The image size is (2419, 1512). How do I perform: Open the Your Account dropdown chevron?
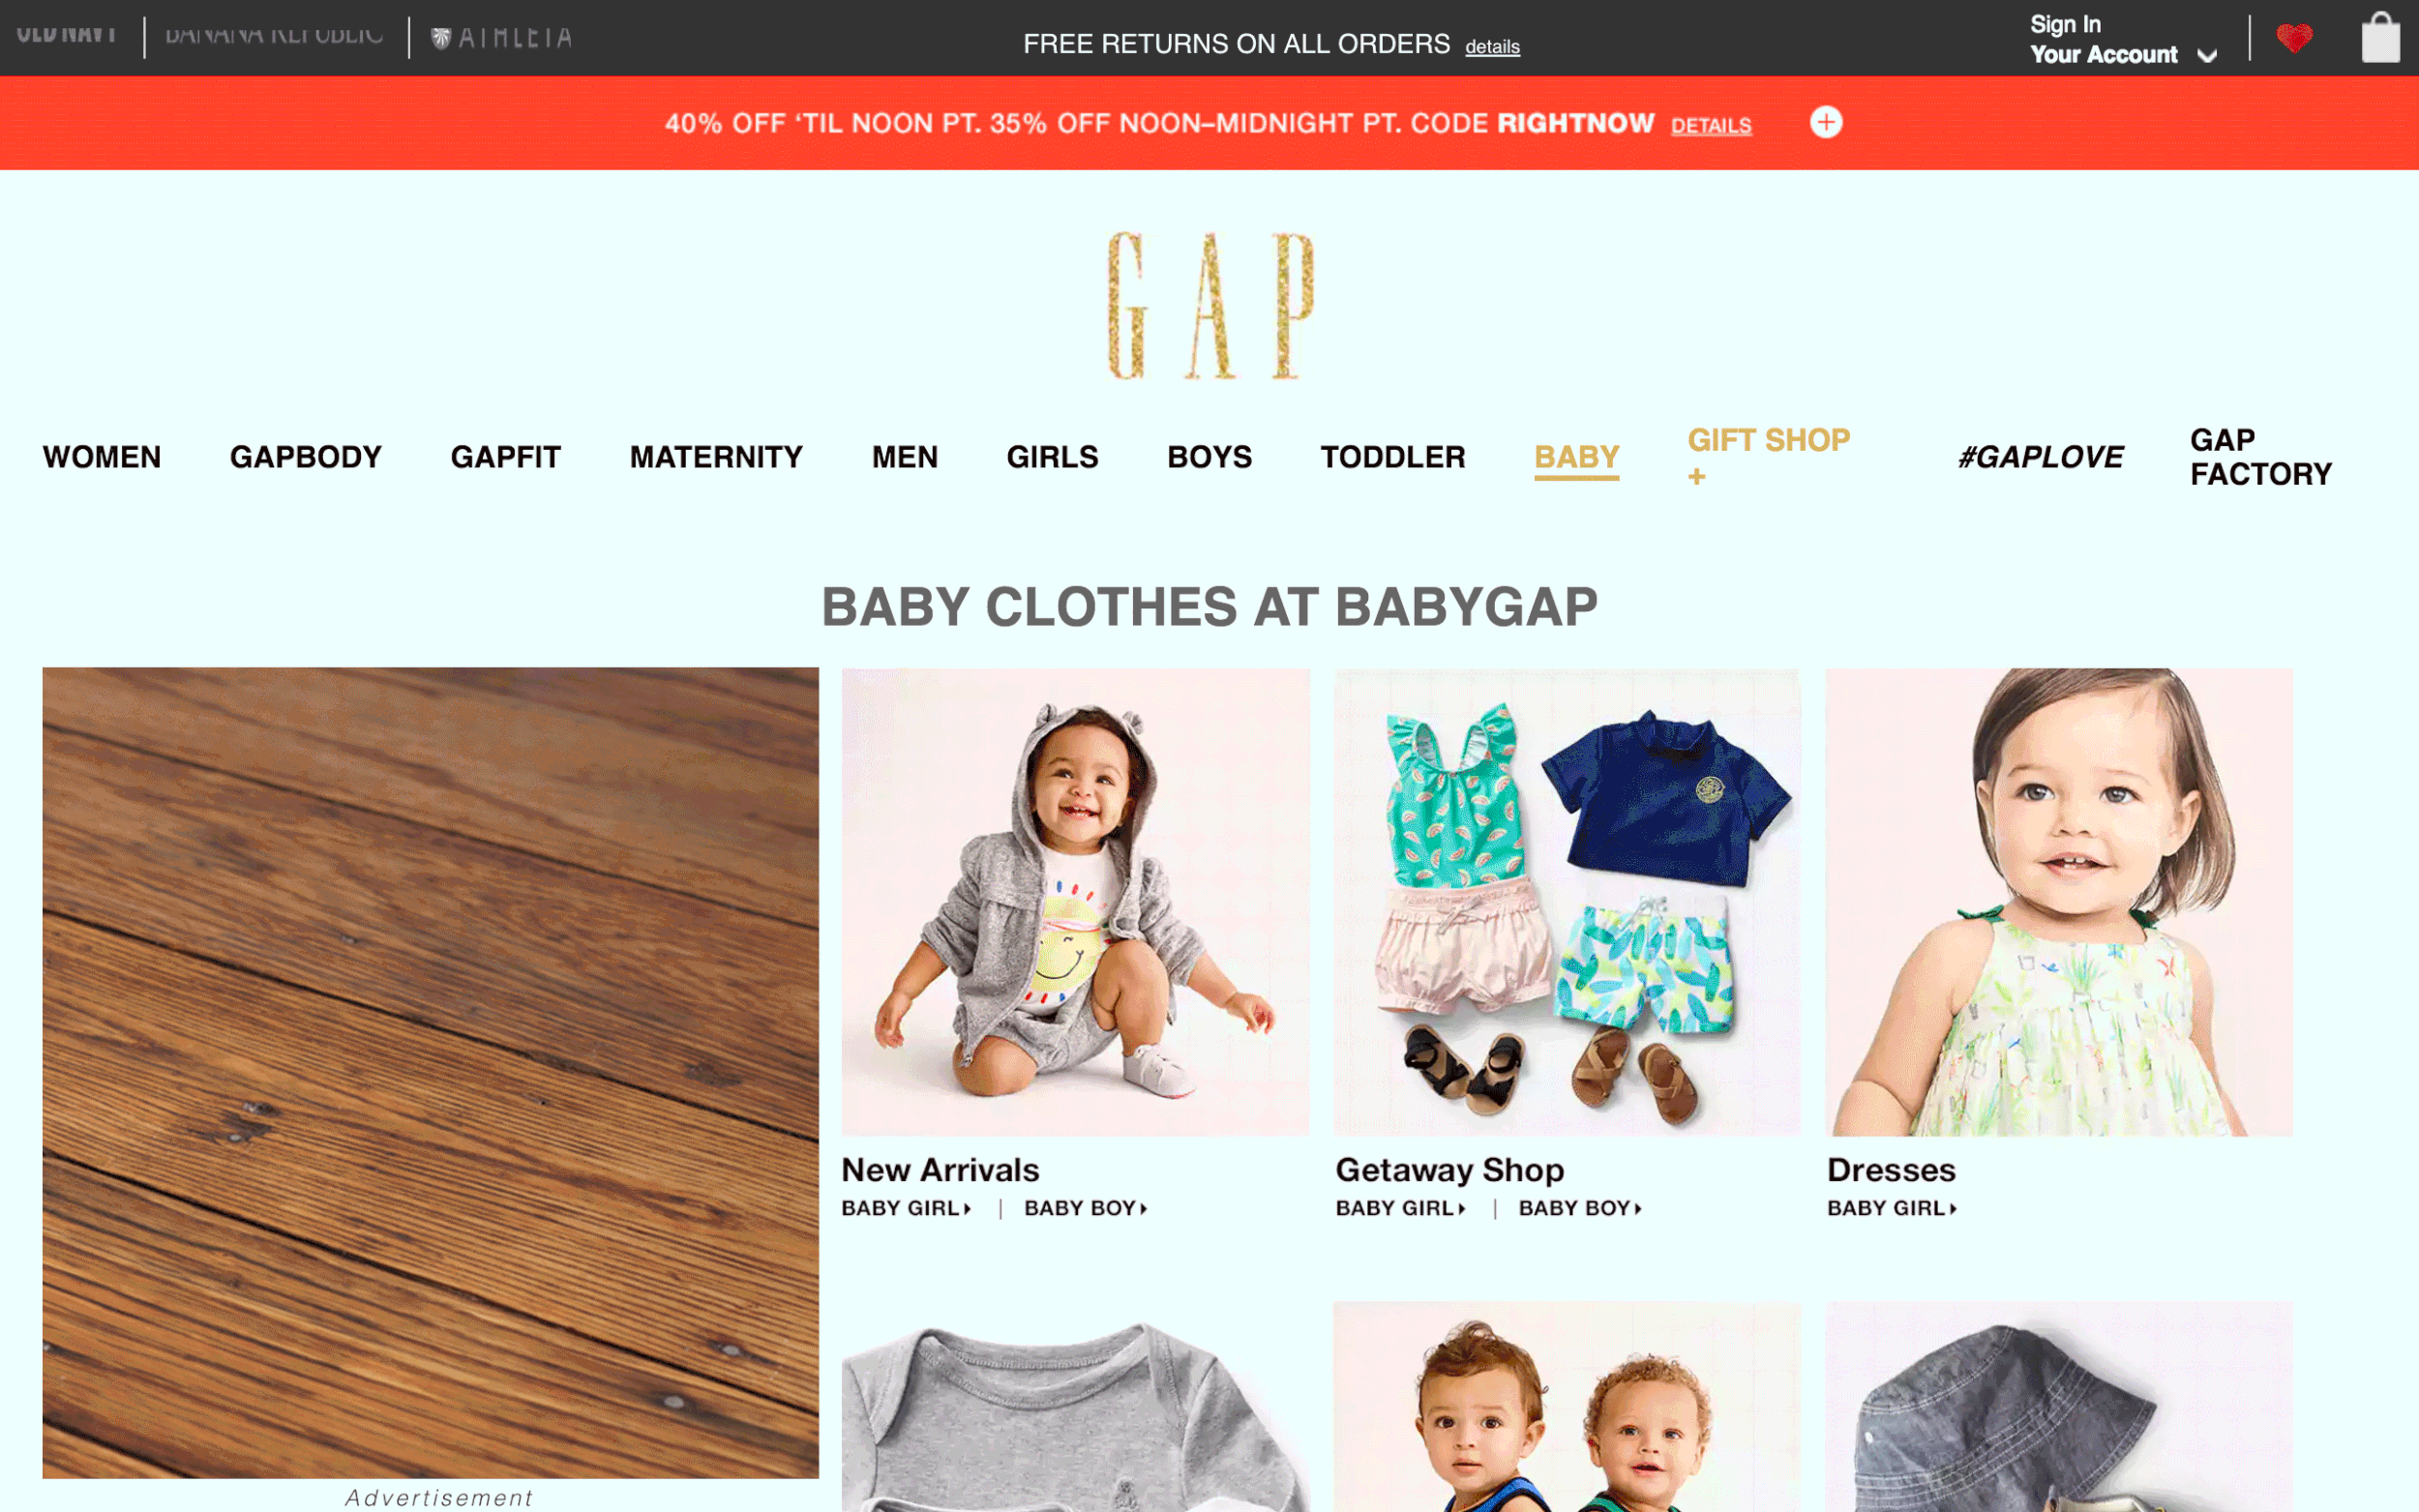[2207, 56]
